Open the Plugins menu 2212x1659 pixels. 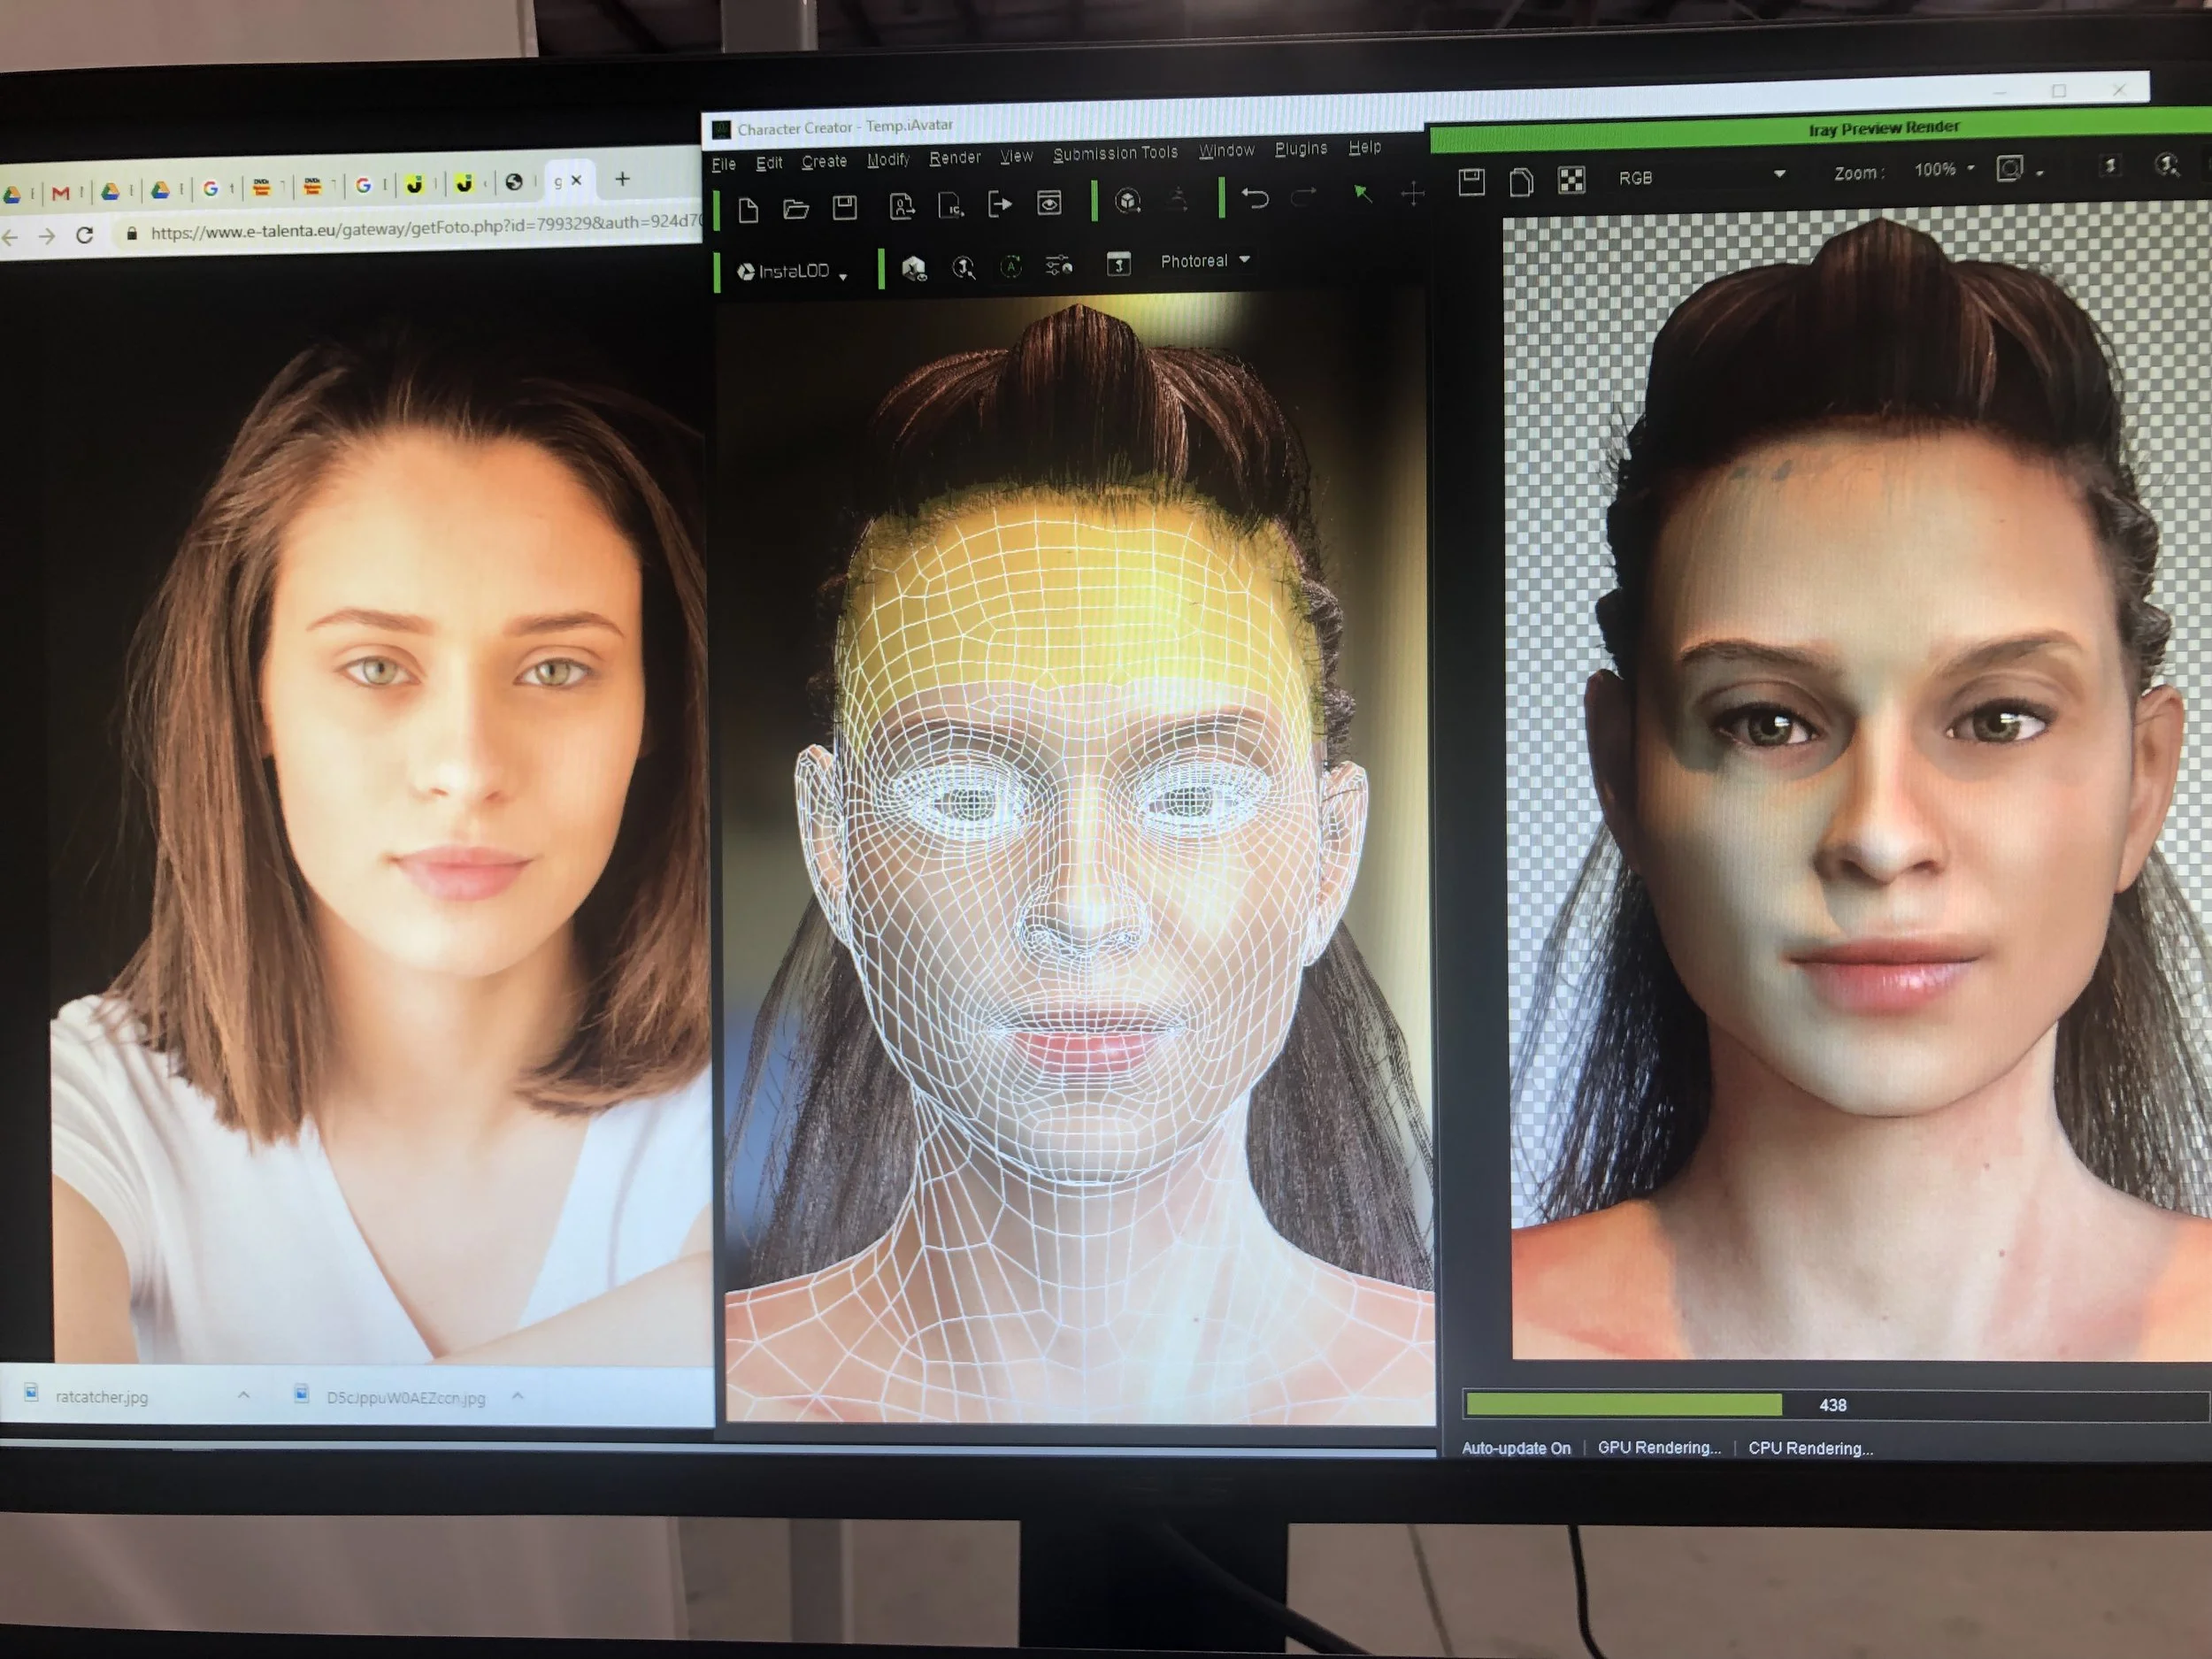coord(1300,149)
